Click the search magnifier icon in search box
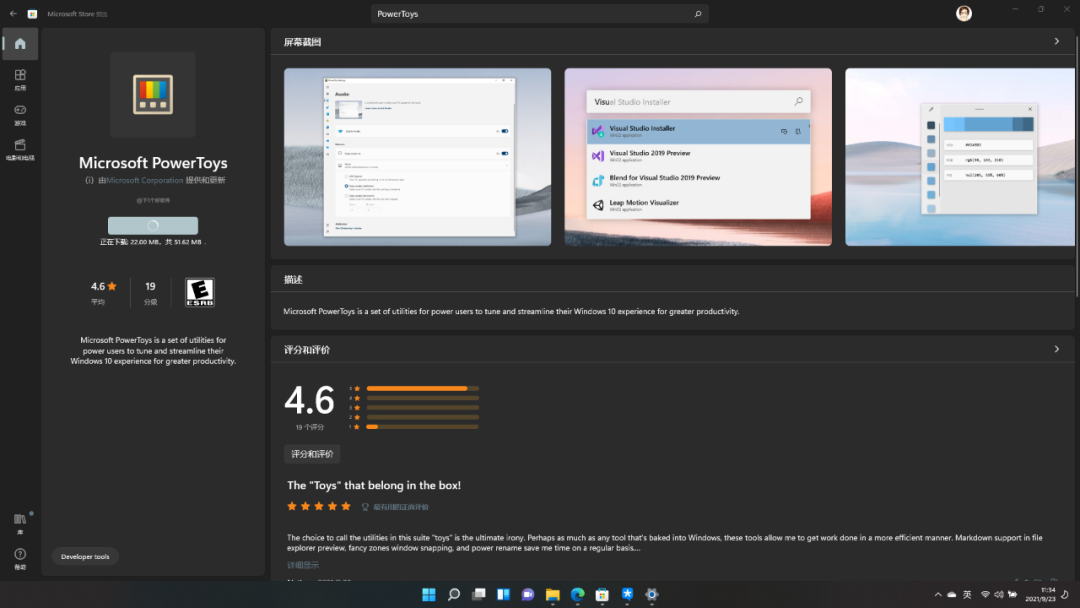 coord(698,14)
